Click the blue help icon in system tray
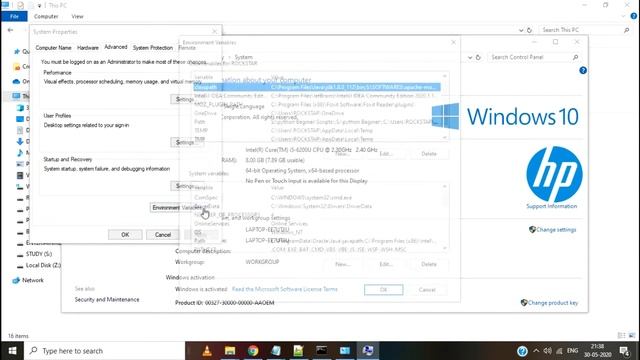Viewport: 640px width, 360px height. pos(522,351)
